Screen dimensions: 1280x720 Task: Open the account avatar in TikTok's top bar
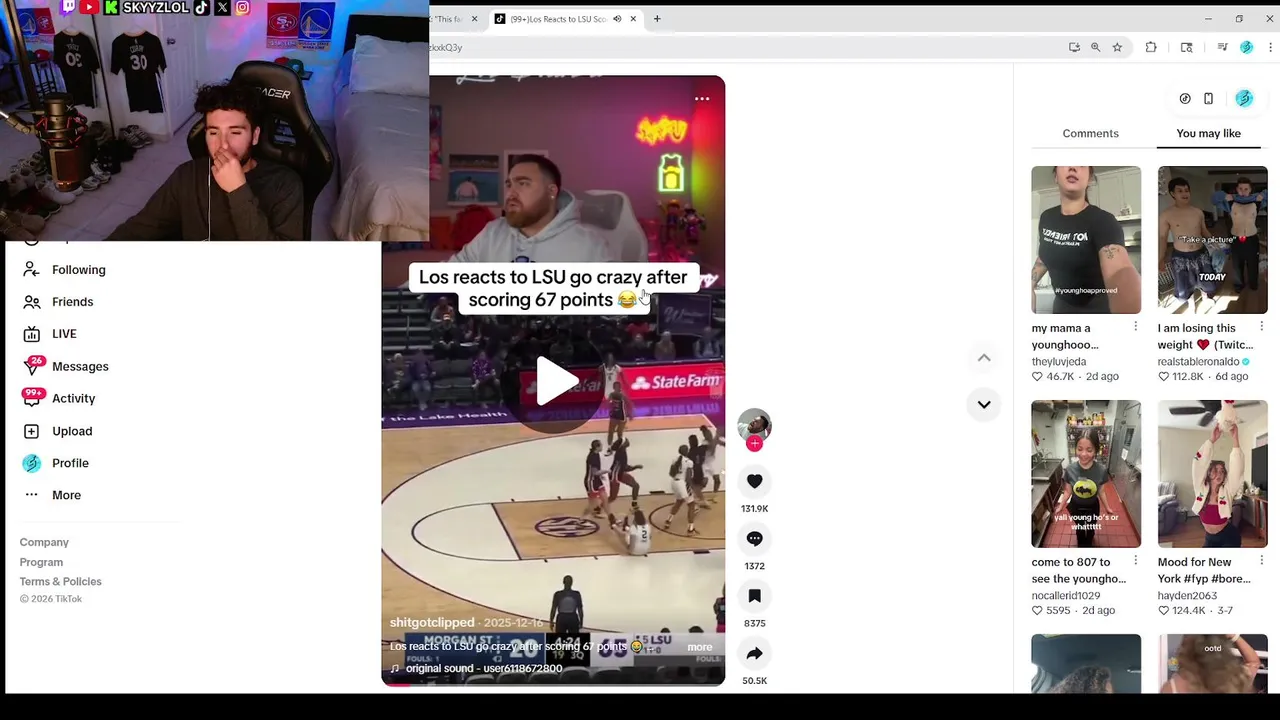click(x=1244, y=98)
